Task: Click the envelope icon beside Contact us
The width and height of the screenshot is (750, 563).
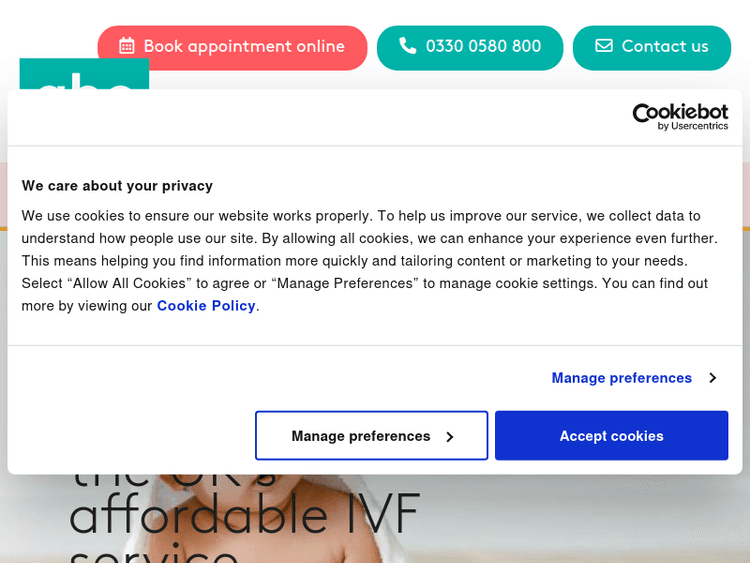Action: (x=604, y=45)
